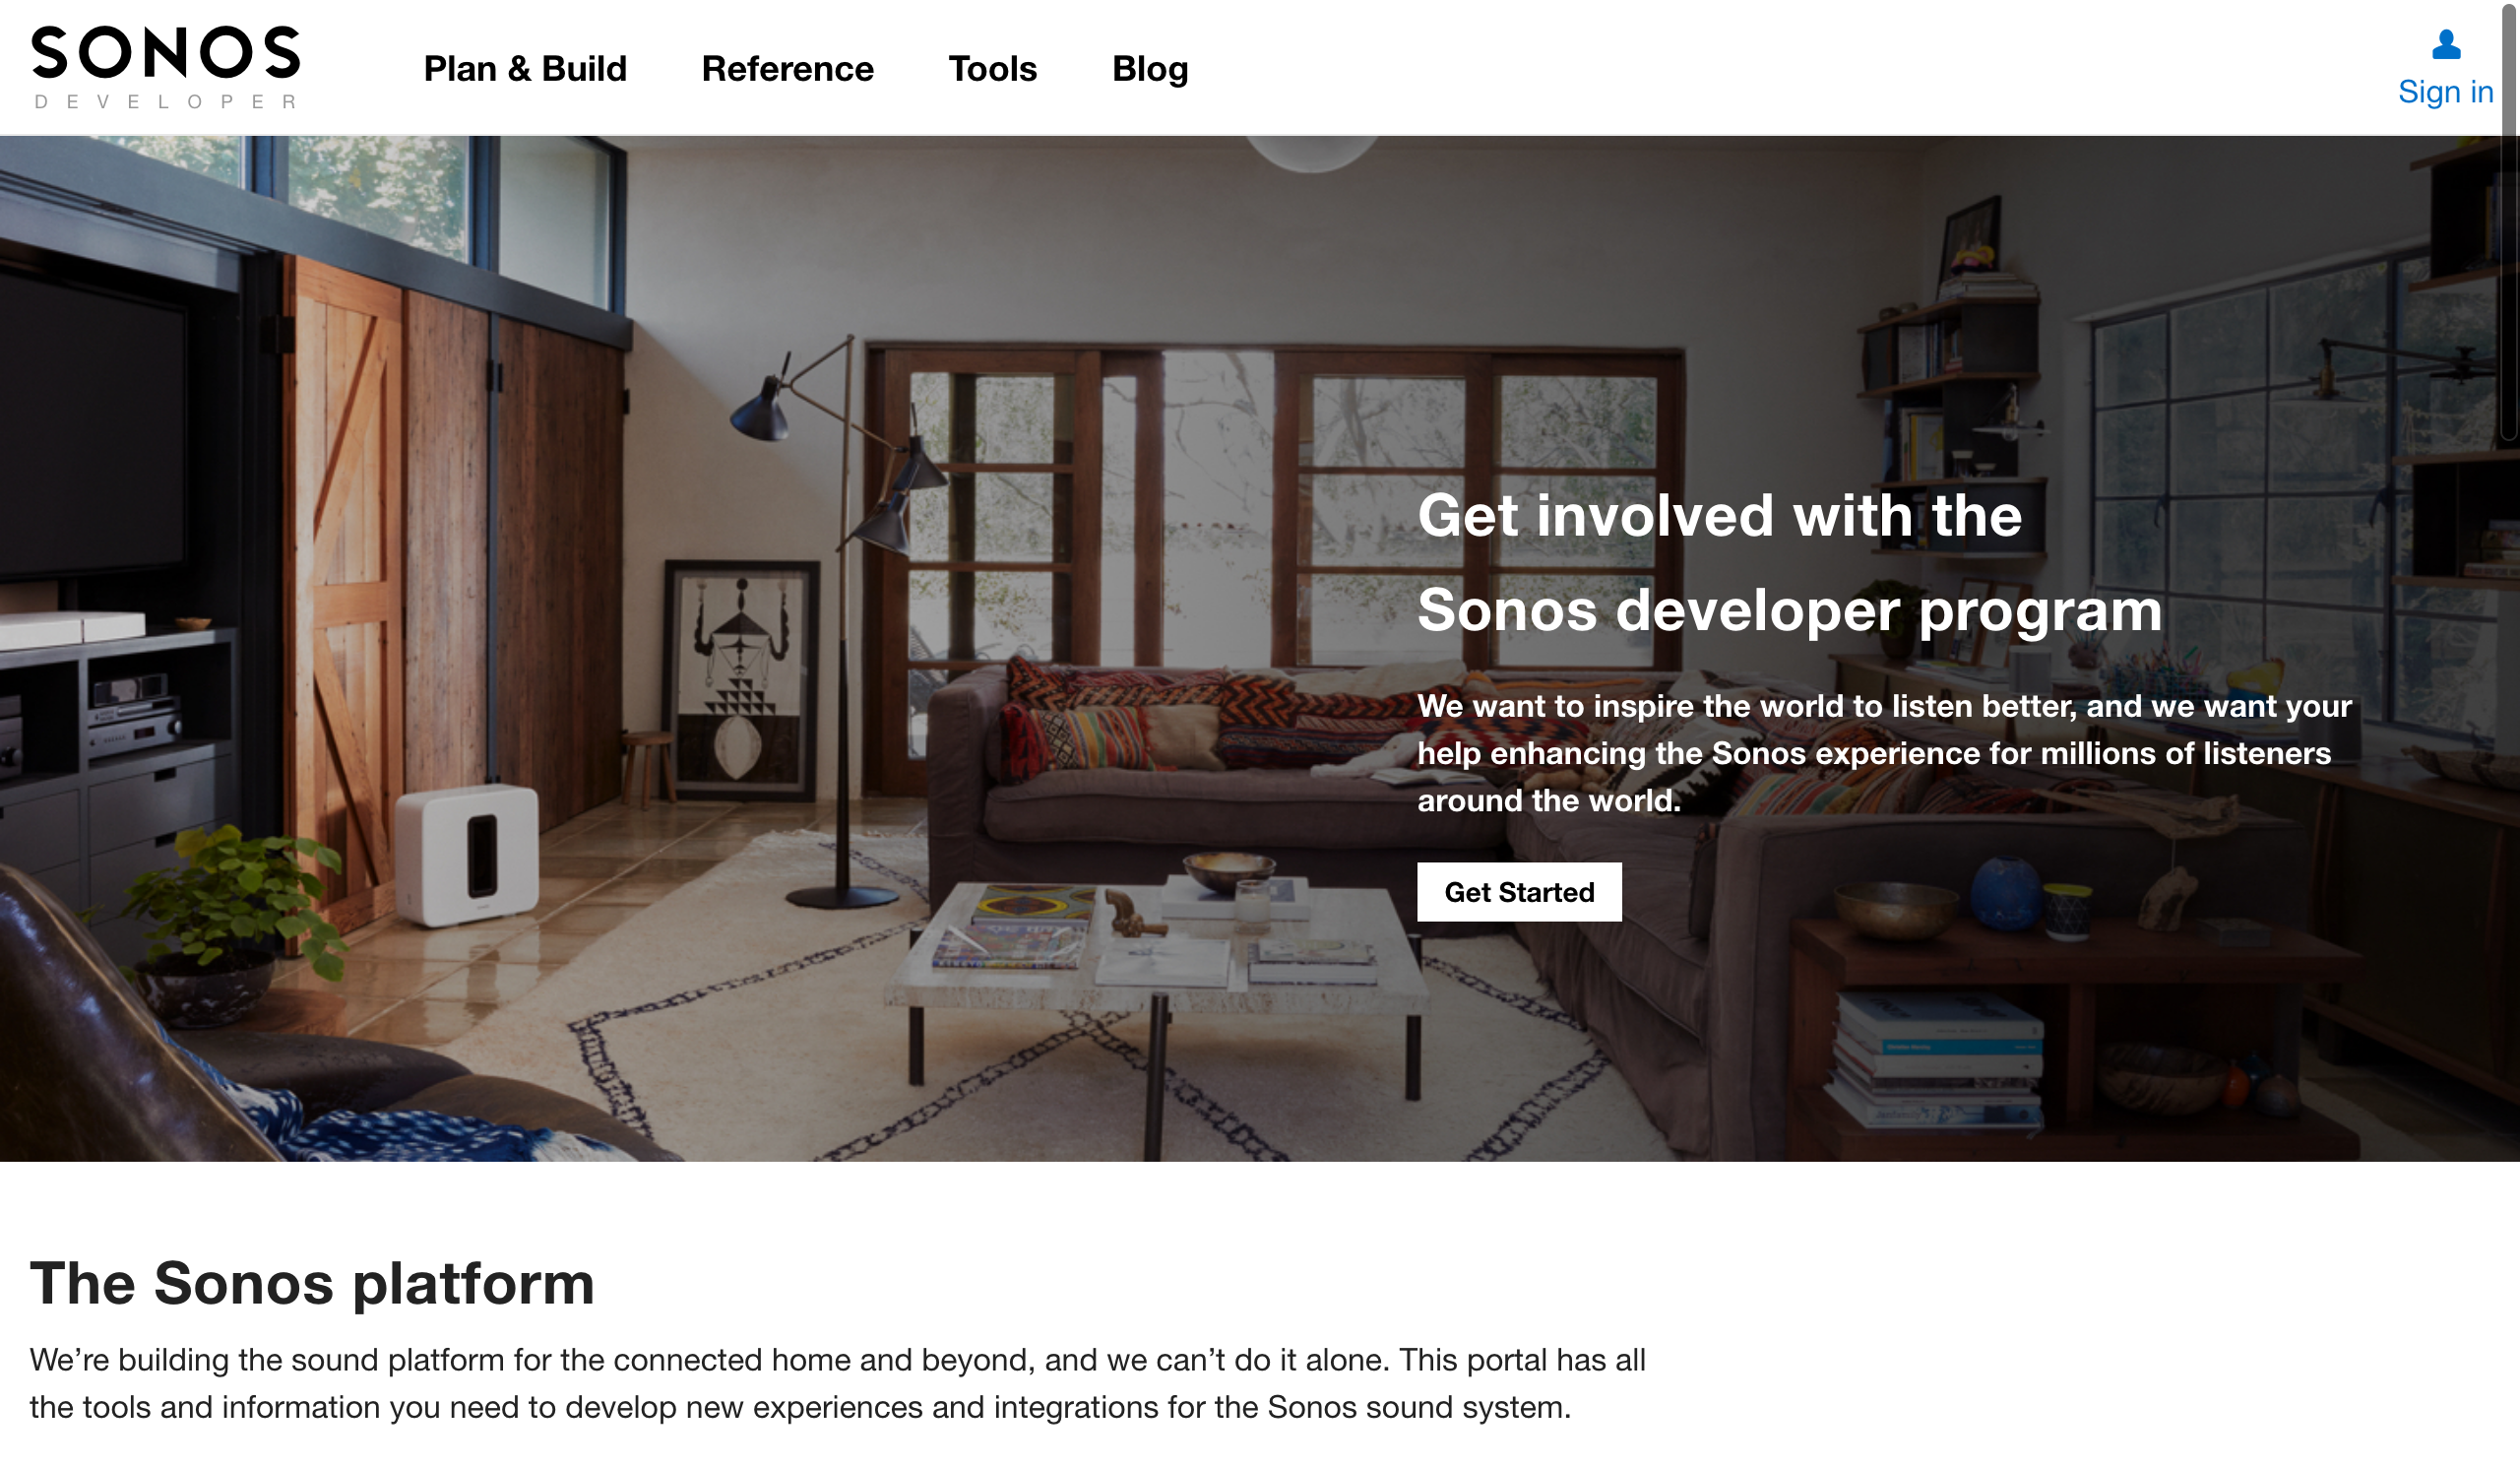Click the wall-mounted TV screen in photo

coord(92,420)
